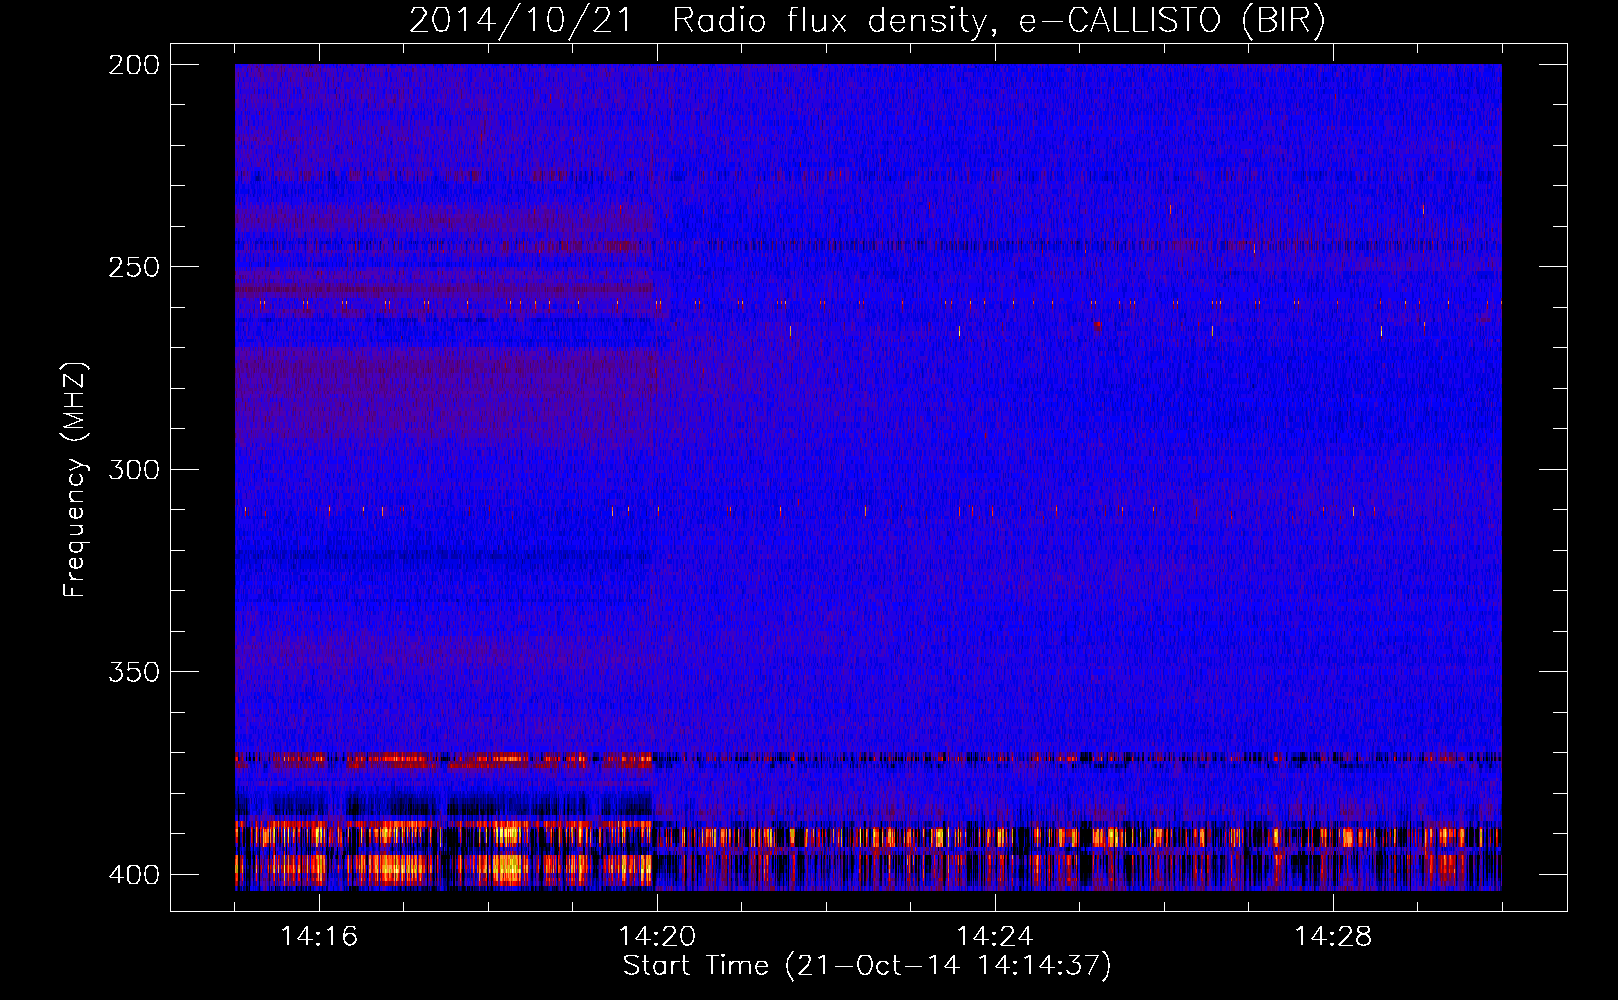The image size is (1618, 1000).
Task: Click the 400 frequency tick label
Action: coord(133,874)
